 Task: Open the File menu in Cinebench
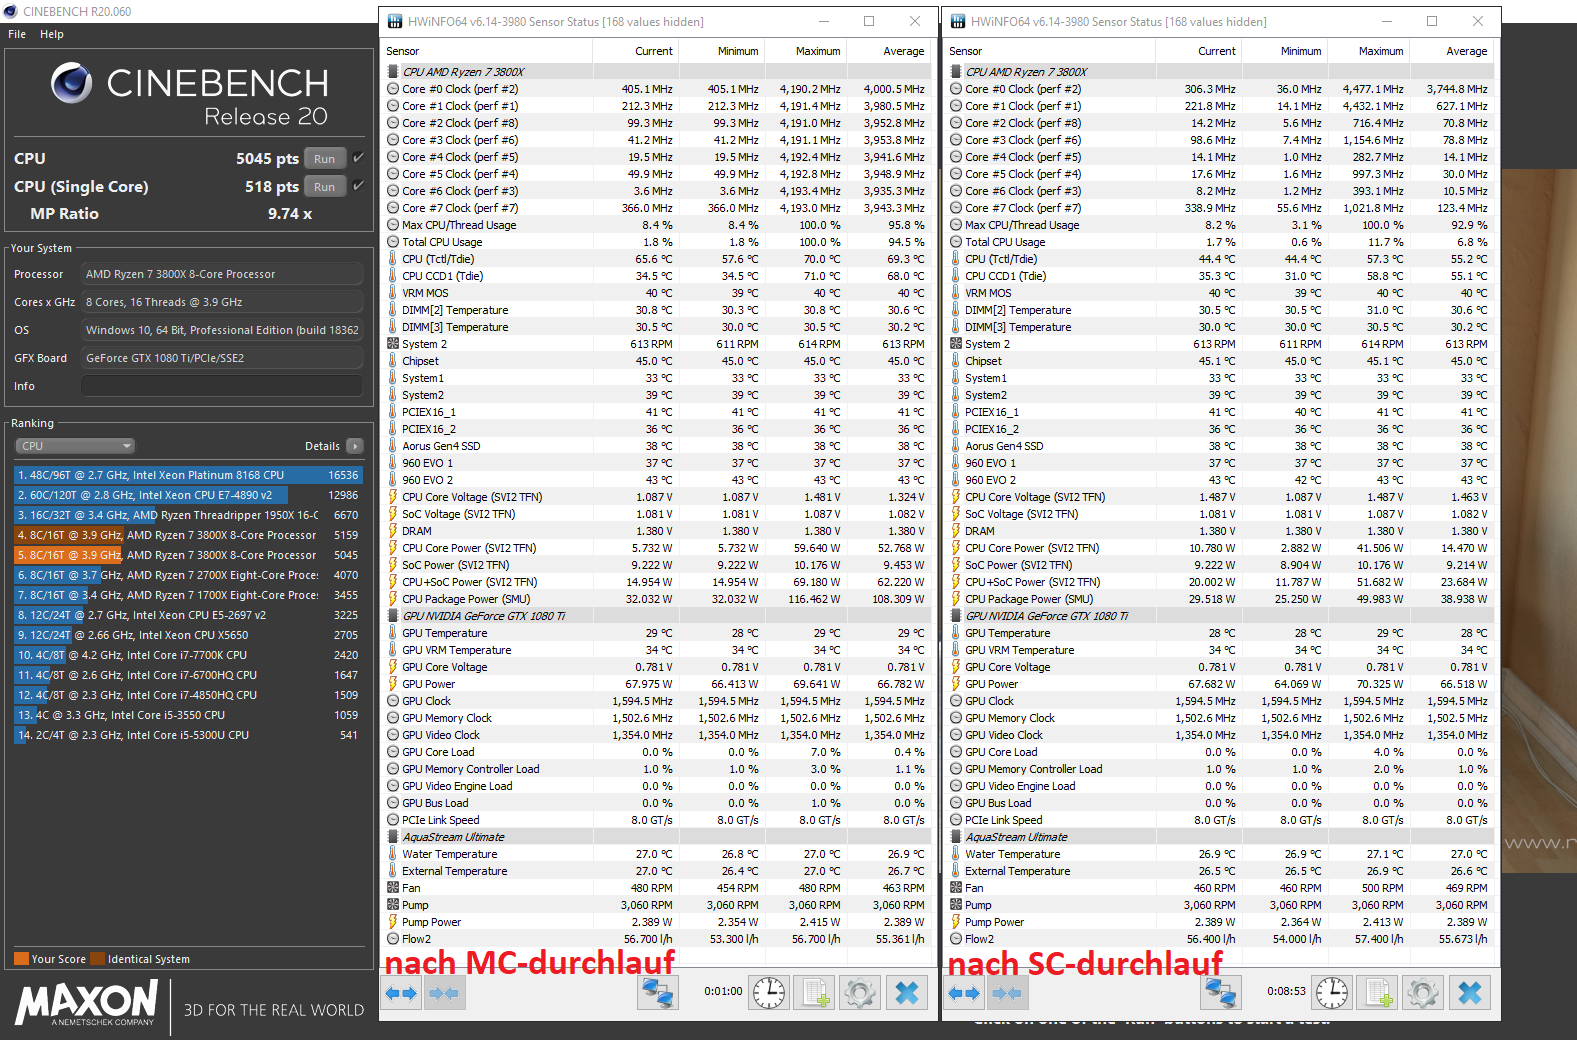coord(17,34)
